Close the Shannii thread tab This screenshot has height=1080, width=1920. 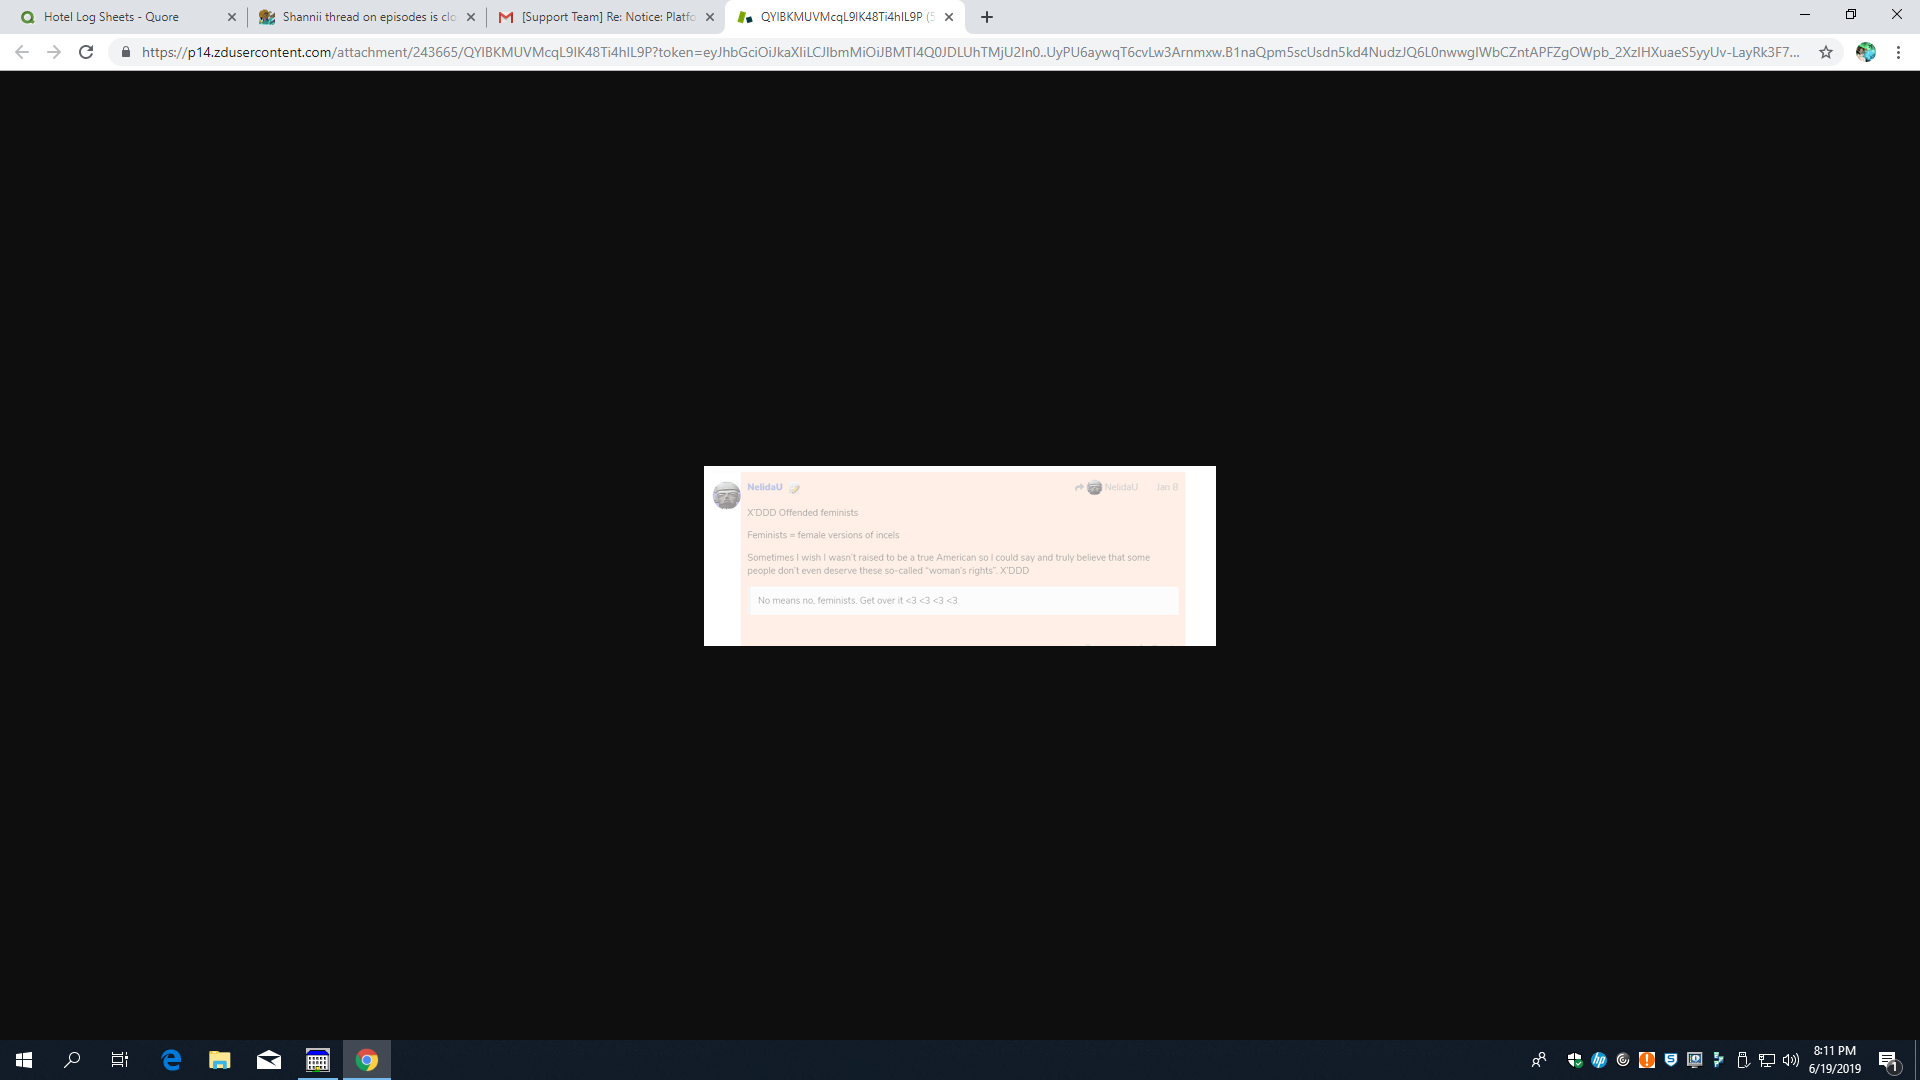[471, 17]
